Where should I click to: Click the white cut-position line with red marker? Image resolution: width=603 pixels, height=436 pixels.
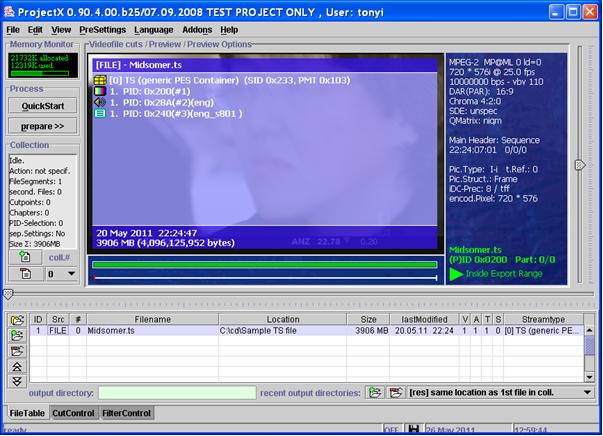click(x=265, y=278)
